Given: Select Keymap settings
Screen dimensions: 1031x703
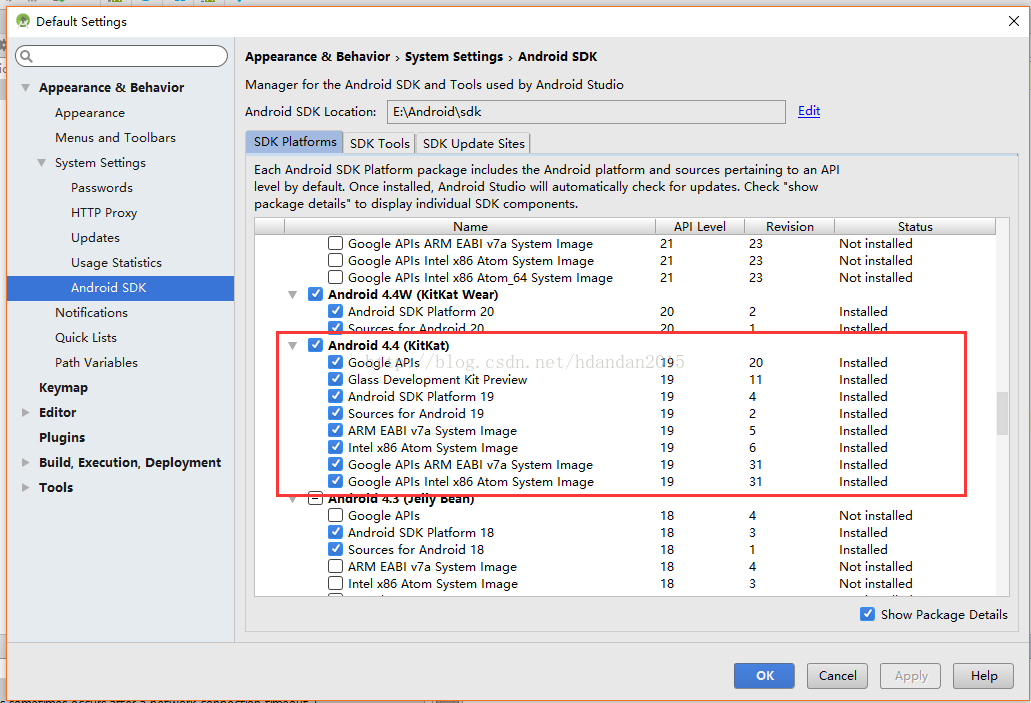Looking at the screenshot, I should (63, 387).
